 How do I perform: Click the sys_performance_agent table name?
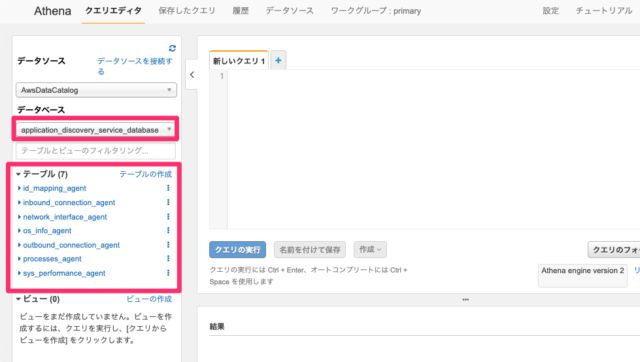click(x=64, y=273)
